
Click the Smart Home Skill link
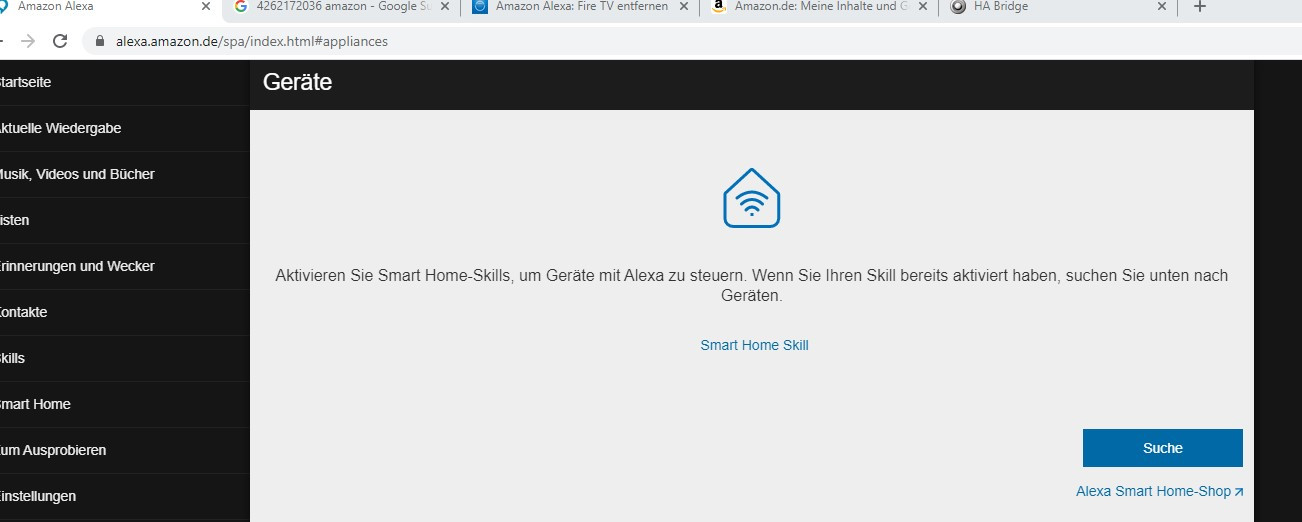754,345
